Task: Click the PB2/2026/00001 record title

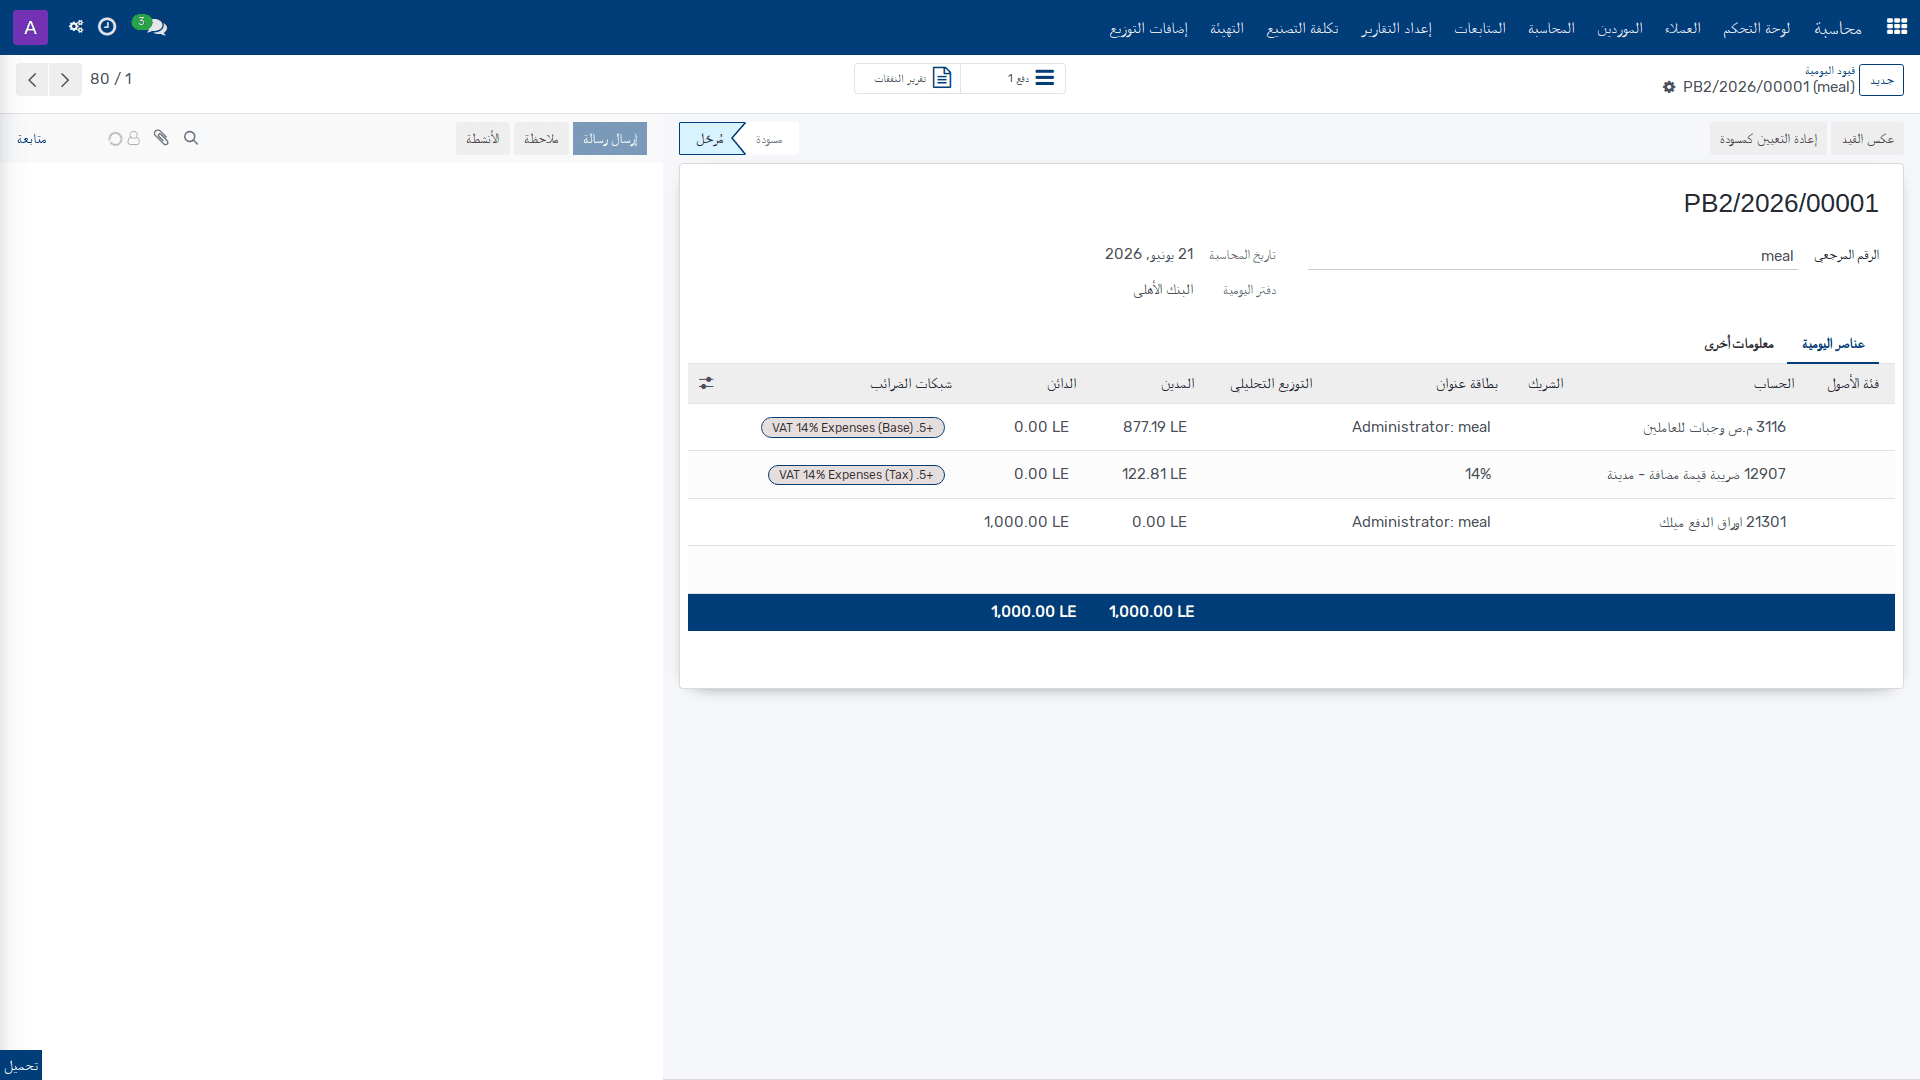Action: 1780,203
